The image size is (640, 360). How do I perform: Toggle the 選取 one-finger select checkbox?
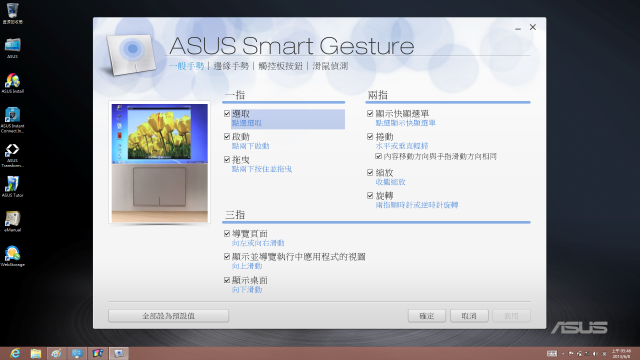(x=227, y=113)
